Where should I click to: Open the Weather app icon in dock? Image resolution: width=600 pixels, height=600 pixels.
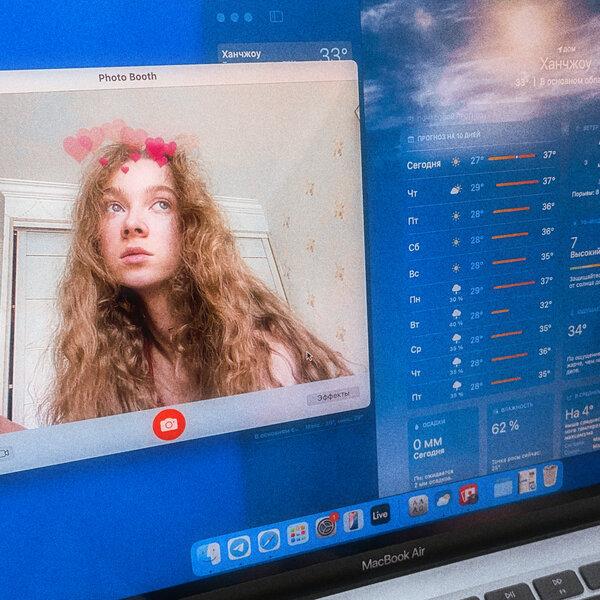click(443, 498)
